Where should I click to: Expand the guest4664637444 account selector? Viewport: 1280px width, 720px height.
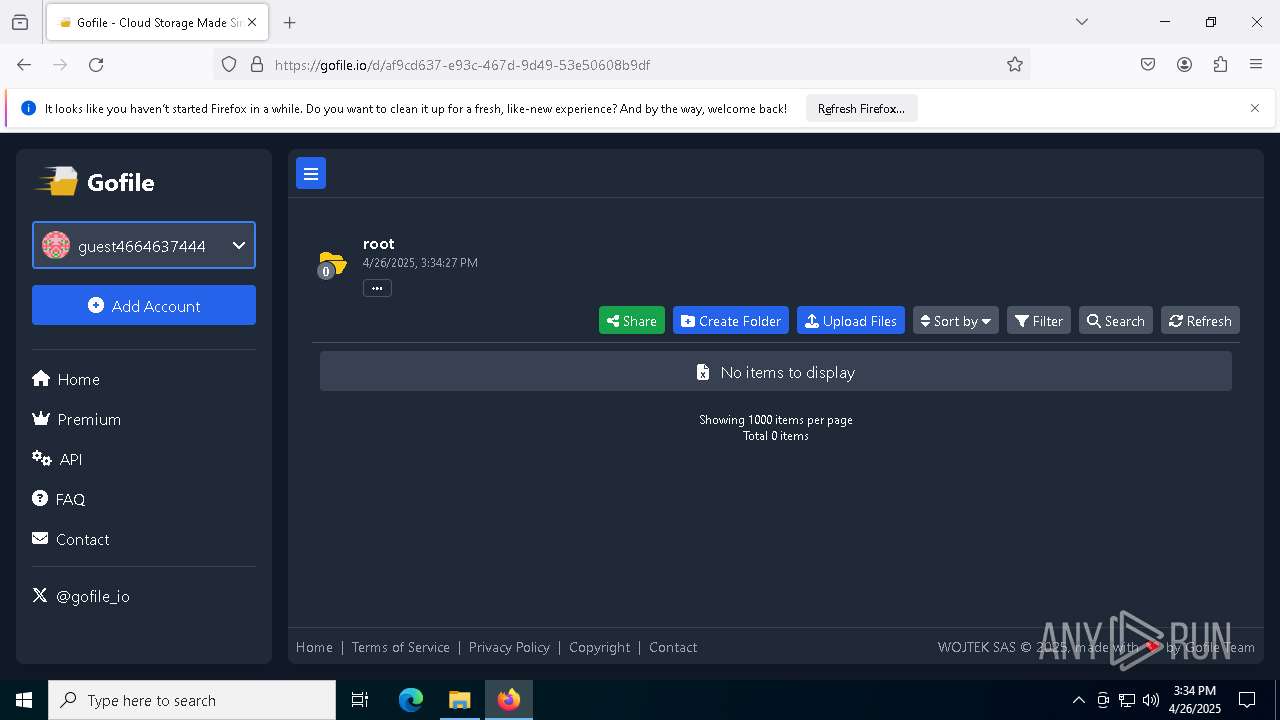coord(144,246)
